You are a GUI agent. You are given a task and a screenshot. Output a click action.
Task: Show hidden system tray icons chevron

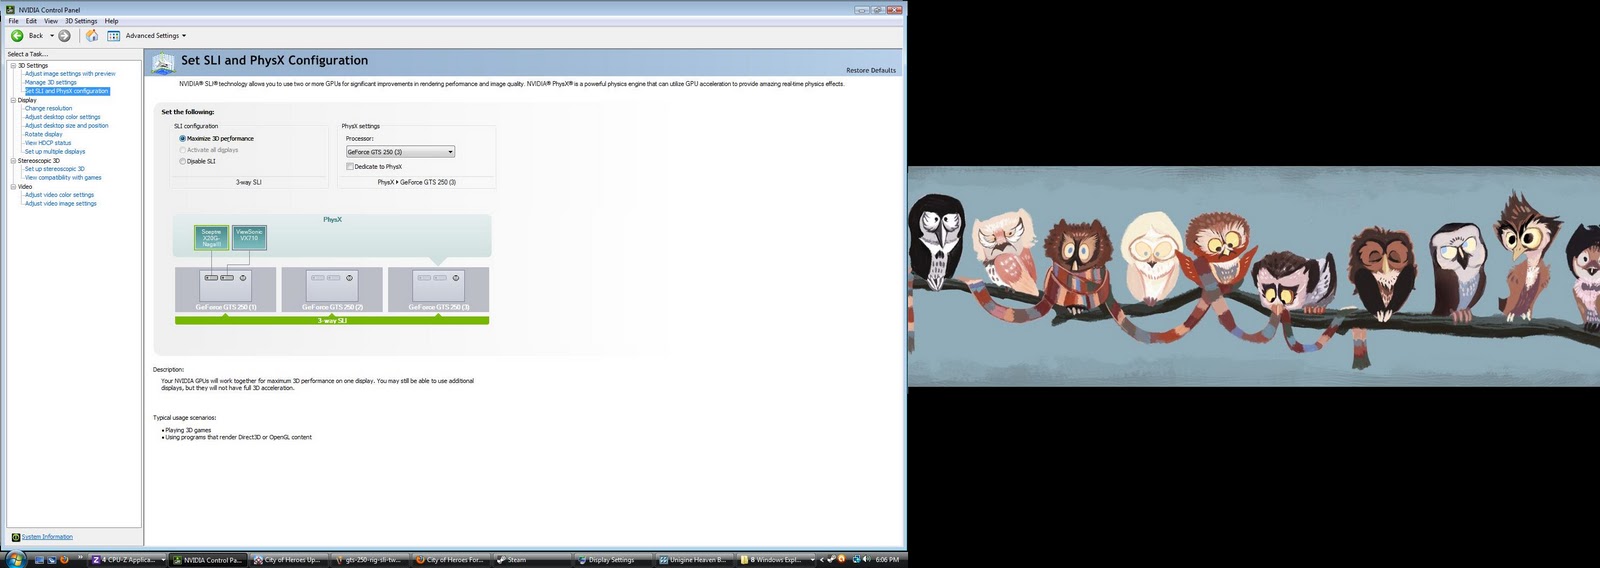(x=822, y=560)
